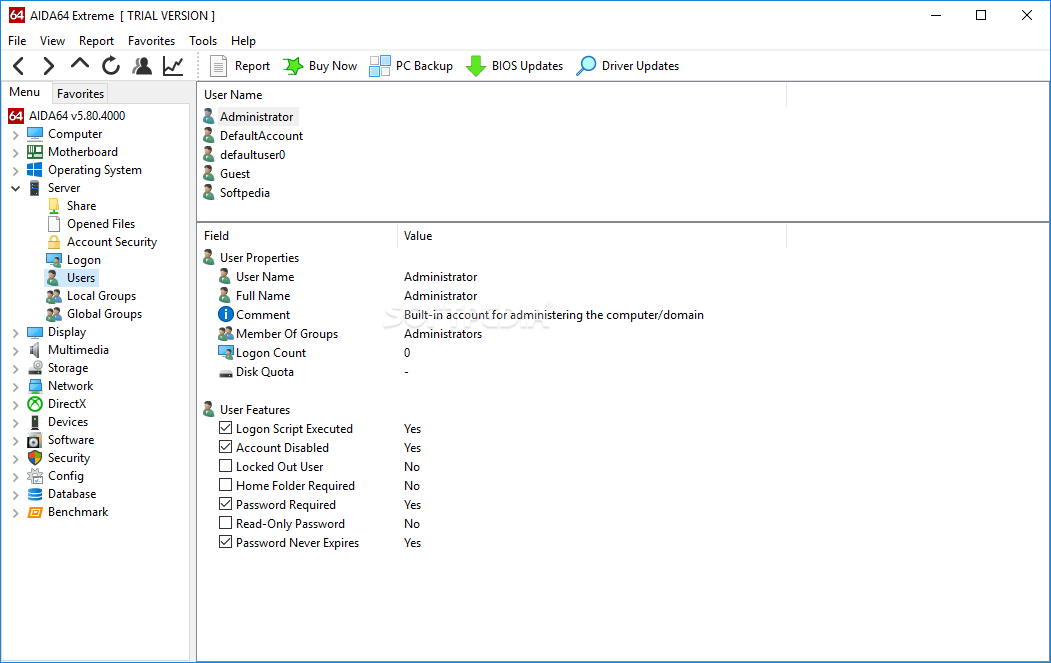Open the Help menu
This screenshot has width=1051, height=663.
(243, 41)
